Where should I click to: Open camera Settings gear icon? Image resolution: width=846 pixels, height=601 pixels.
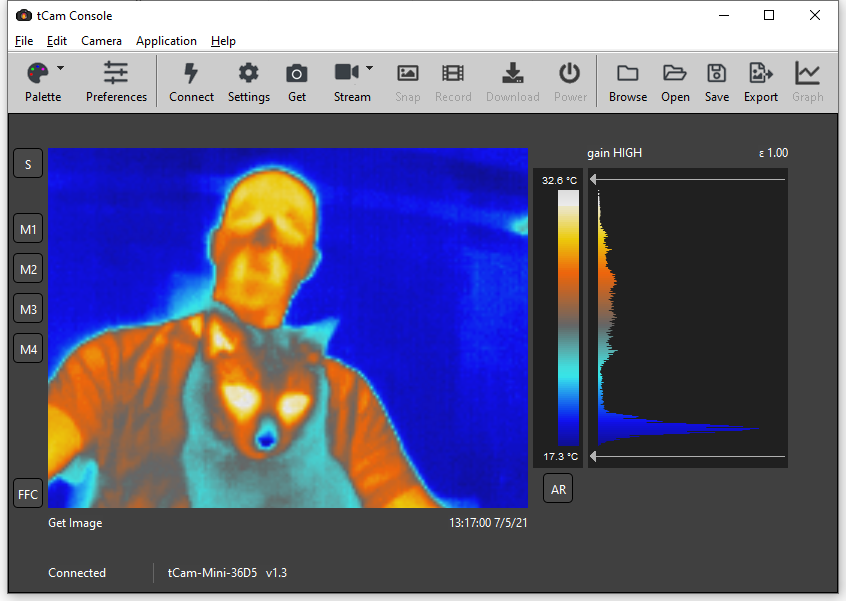click(248, 74)
